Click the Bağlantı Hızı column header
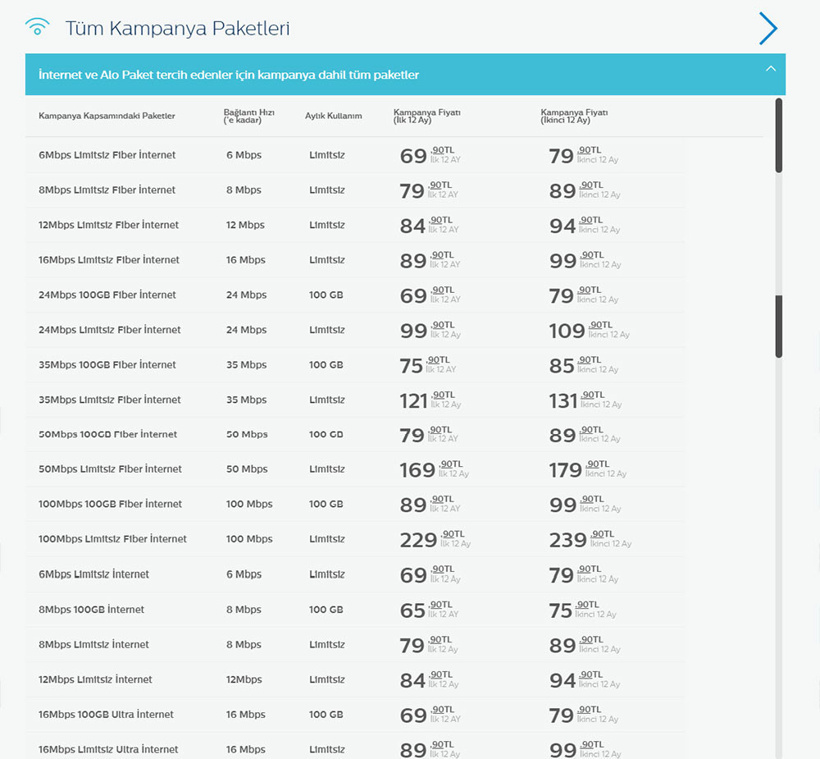Viewport: 820px width, 759px height. [249, 116]
